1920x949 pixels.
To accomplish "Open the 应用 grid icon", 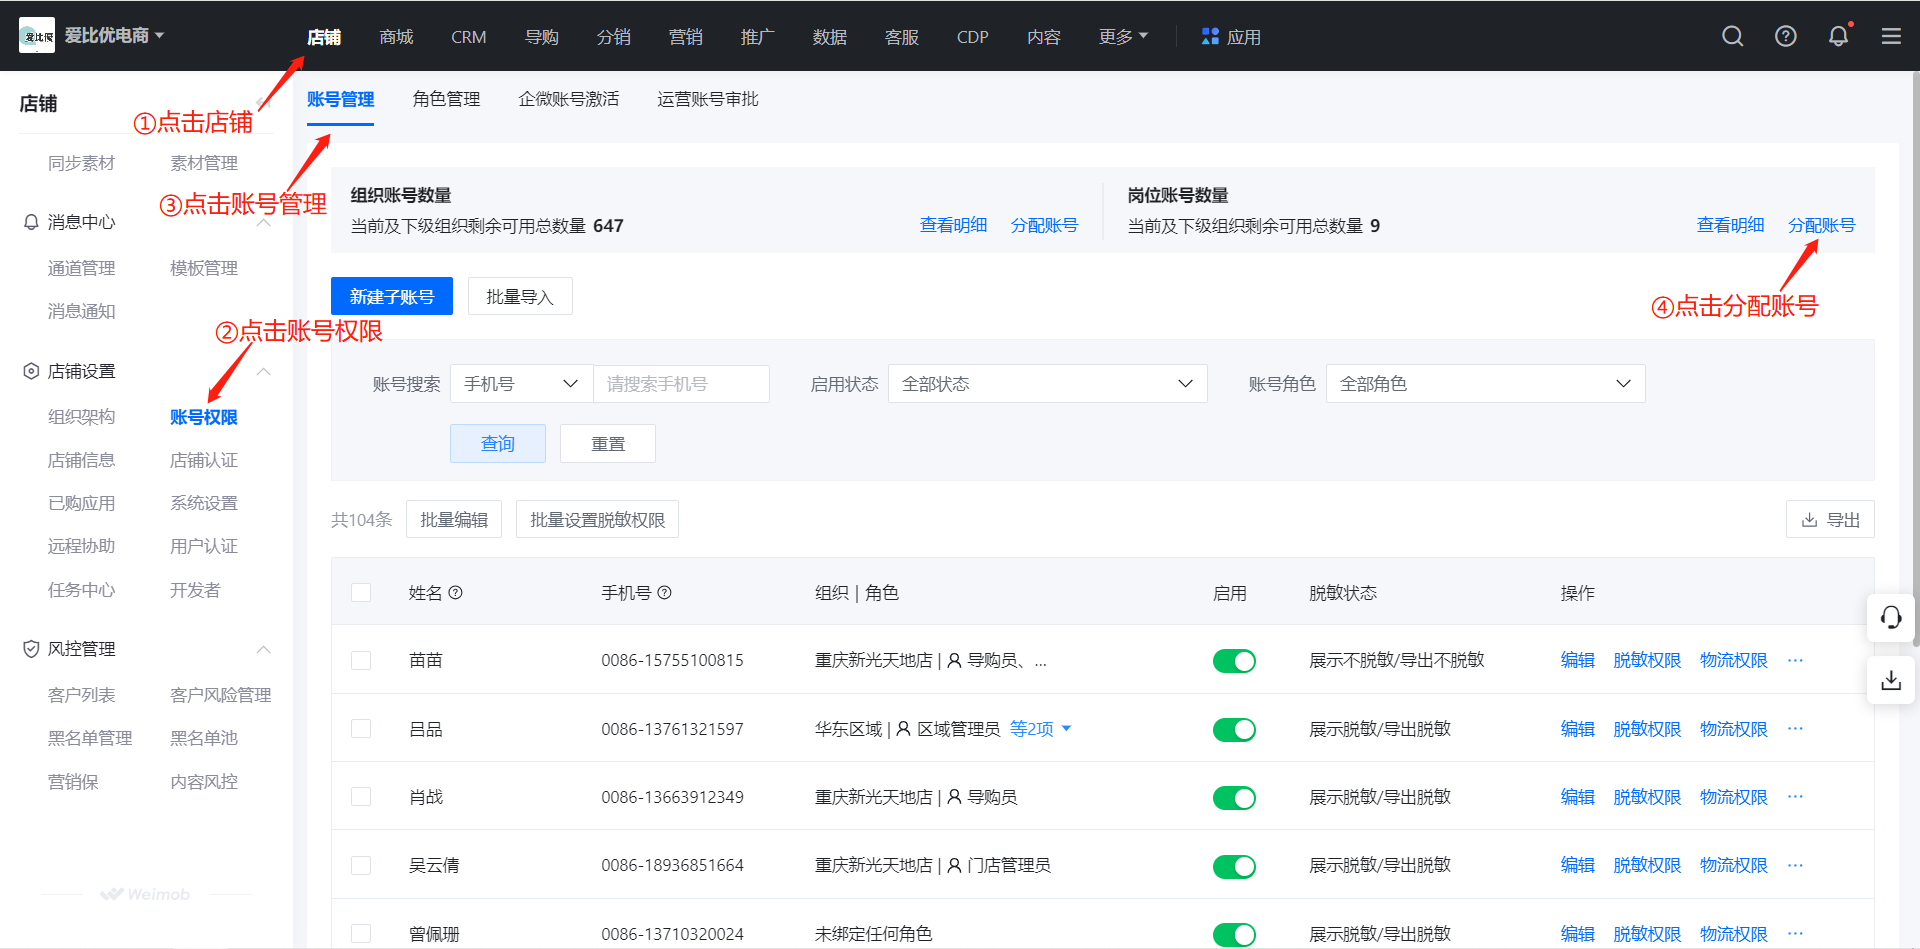I will 1210,36.
